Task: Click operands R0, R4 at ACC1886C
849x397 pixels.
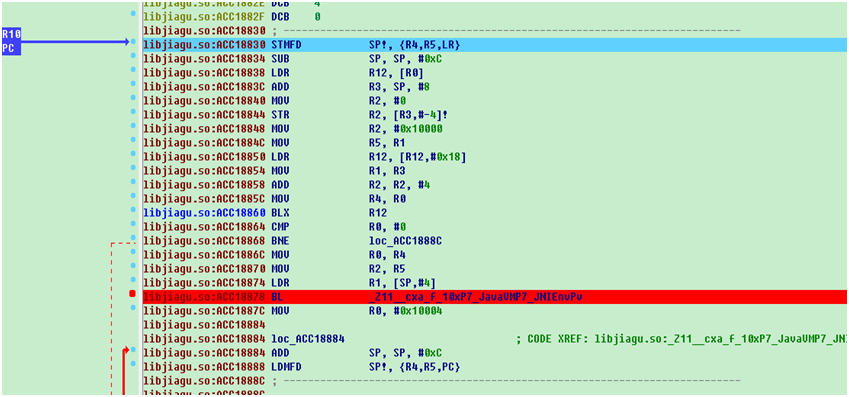Action: pyautogui.click(x=386, y=255)
